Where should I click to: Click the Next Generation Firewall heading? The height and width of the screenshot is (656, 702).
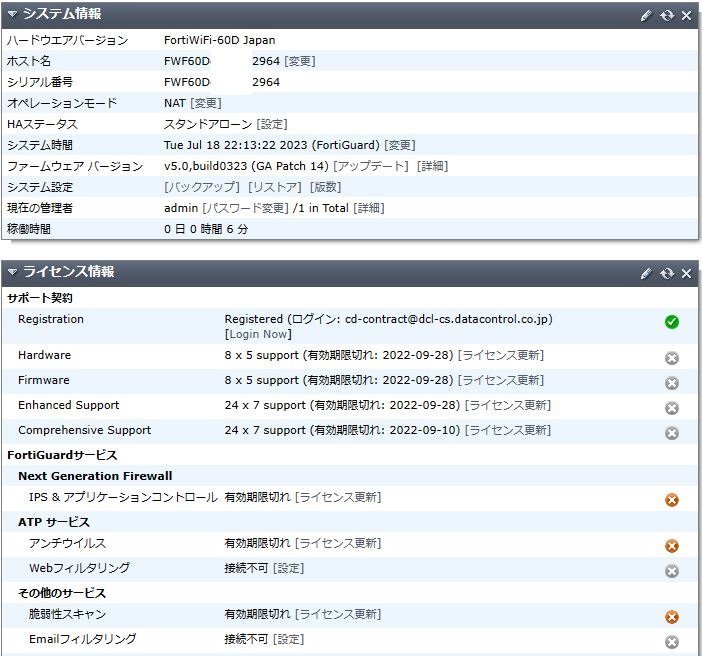[95, 476]
